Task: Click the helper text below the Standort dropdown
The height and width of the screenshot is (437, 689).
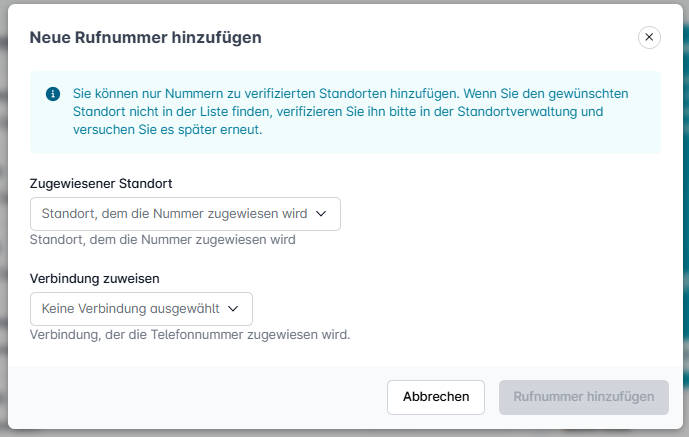Action: click(x=163, y=240)
